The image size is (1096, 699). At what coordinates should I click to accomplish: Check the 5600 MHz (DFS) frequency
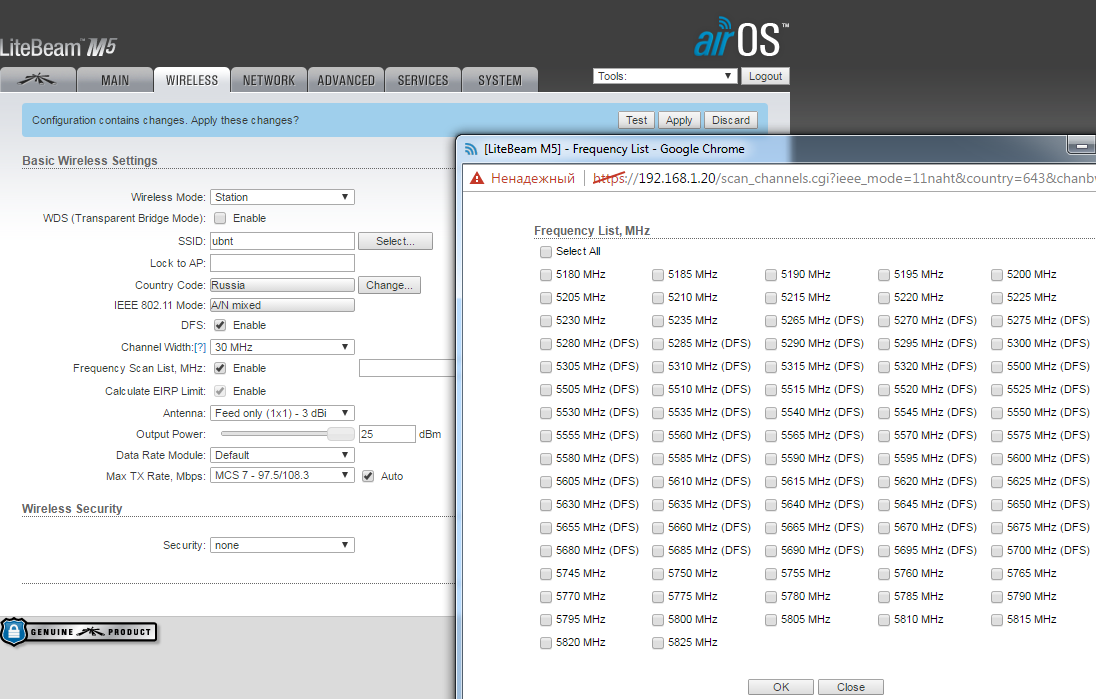(997, 459)
